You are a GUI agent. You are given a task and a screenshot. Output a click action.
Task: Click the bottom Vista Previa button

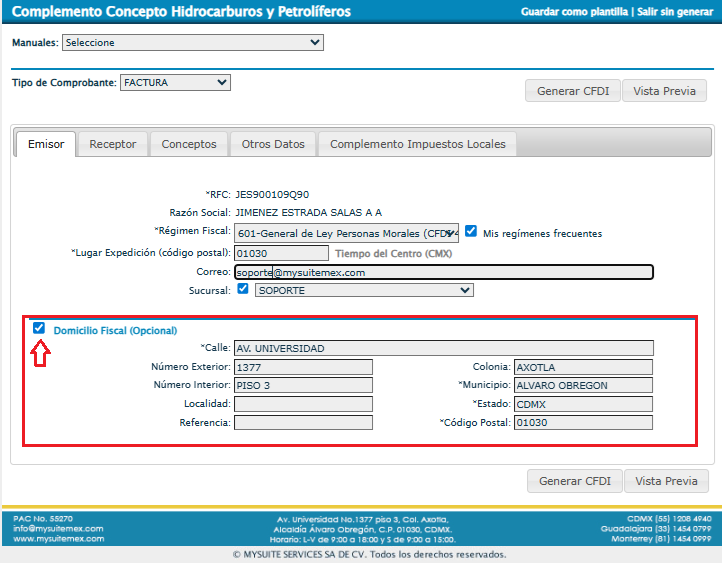pyautogui.click(x=666, y=481)
